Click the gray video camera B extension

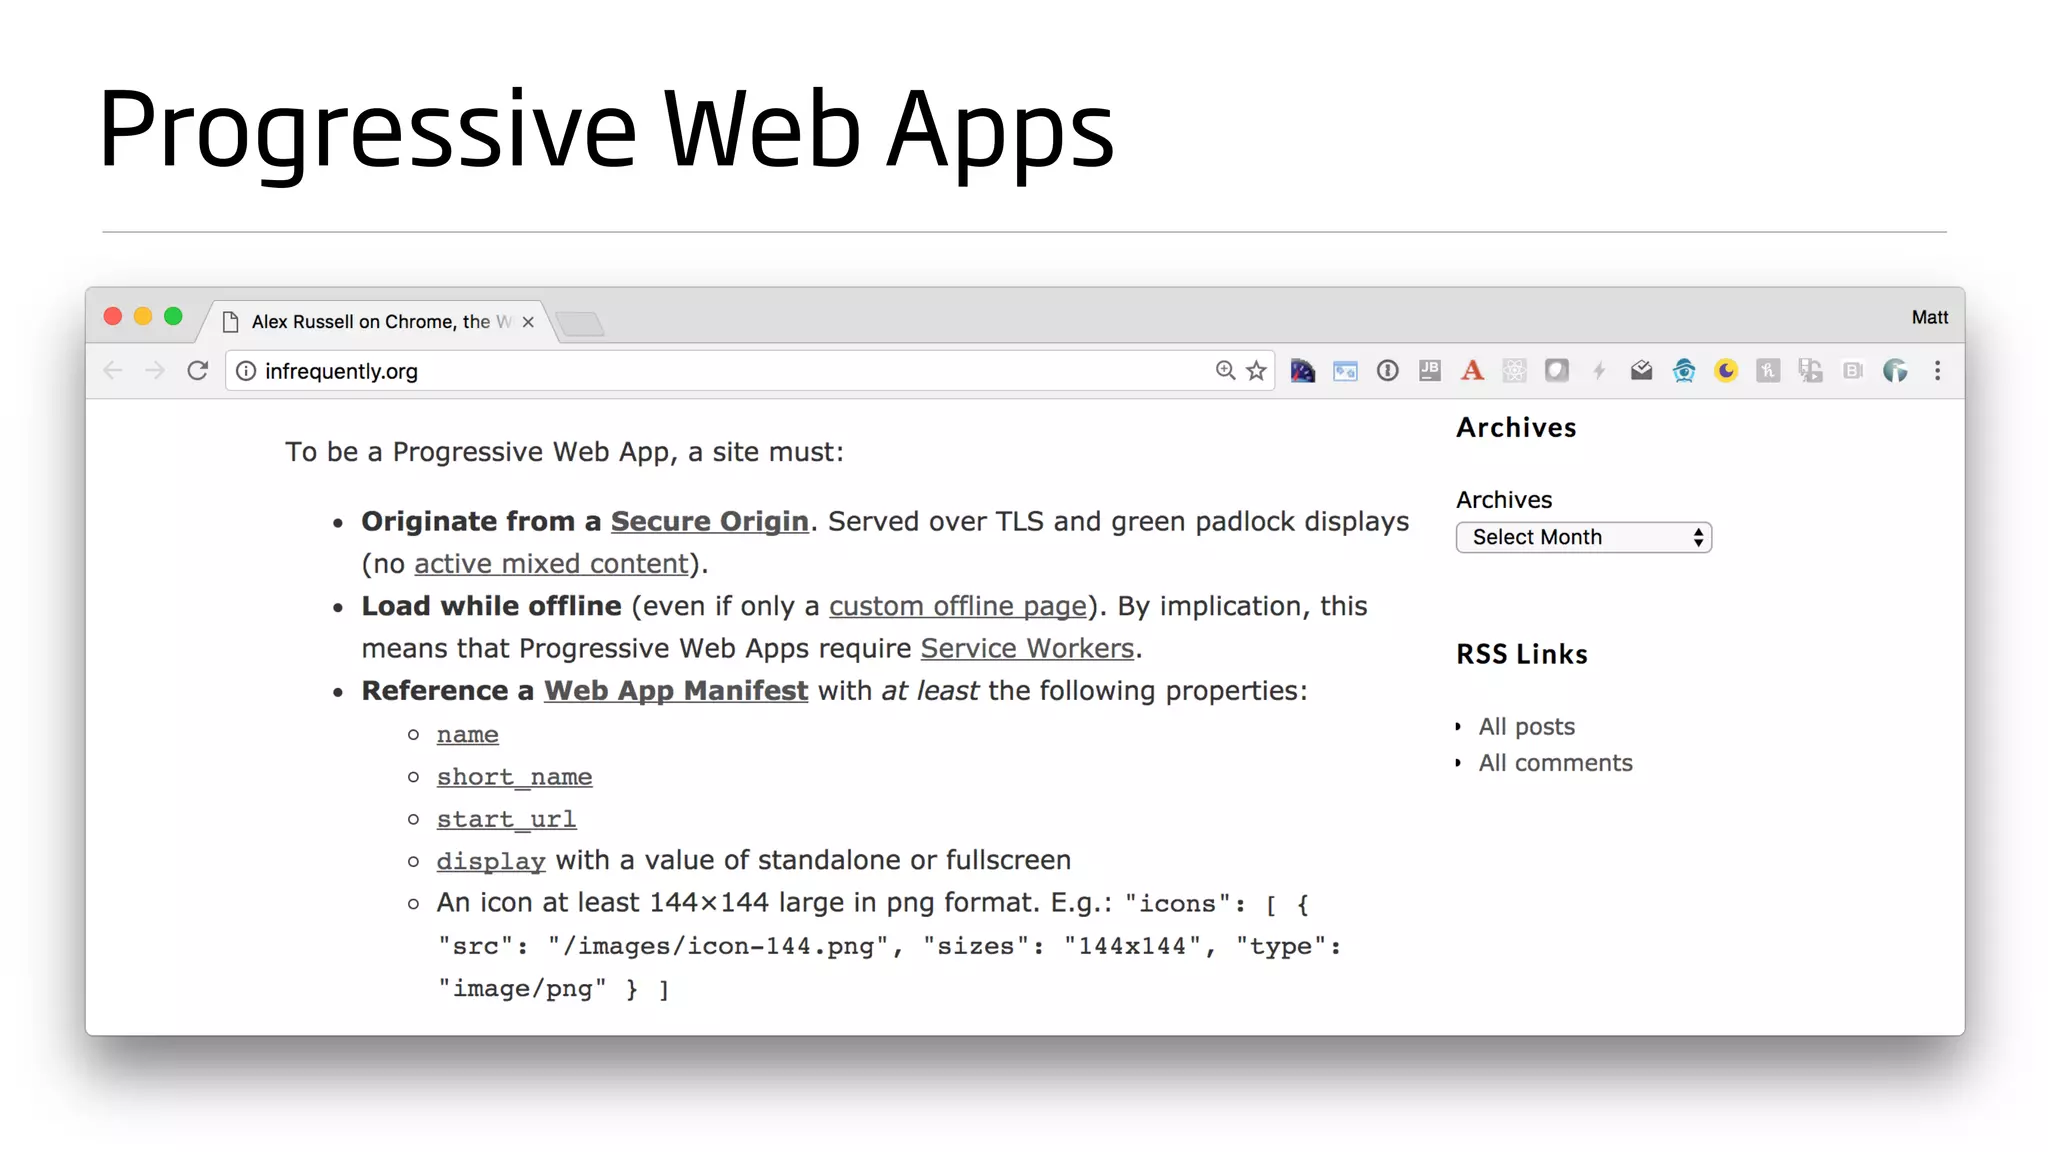pos(1853,371)
